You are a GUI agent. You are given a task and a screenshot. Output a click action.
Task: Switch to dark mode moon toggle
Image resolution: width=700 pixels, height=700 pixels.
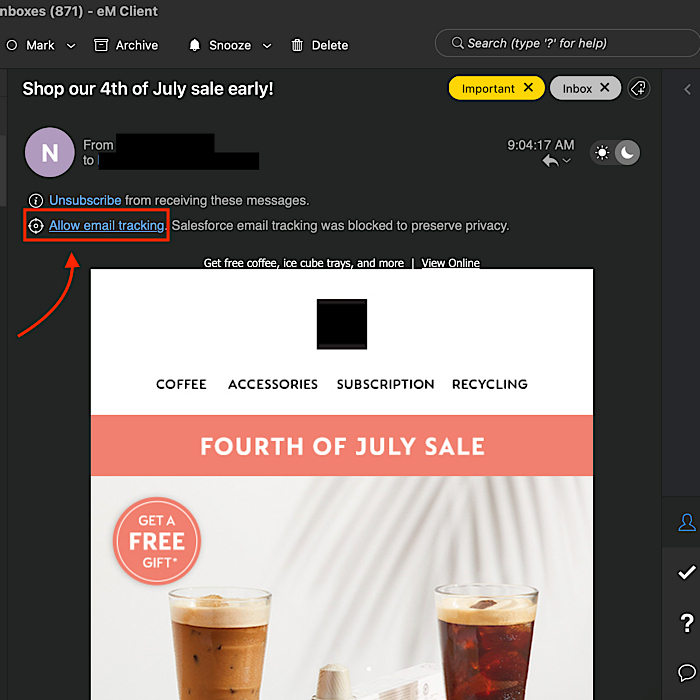[x=627, y=153]
